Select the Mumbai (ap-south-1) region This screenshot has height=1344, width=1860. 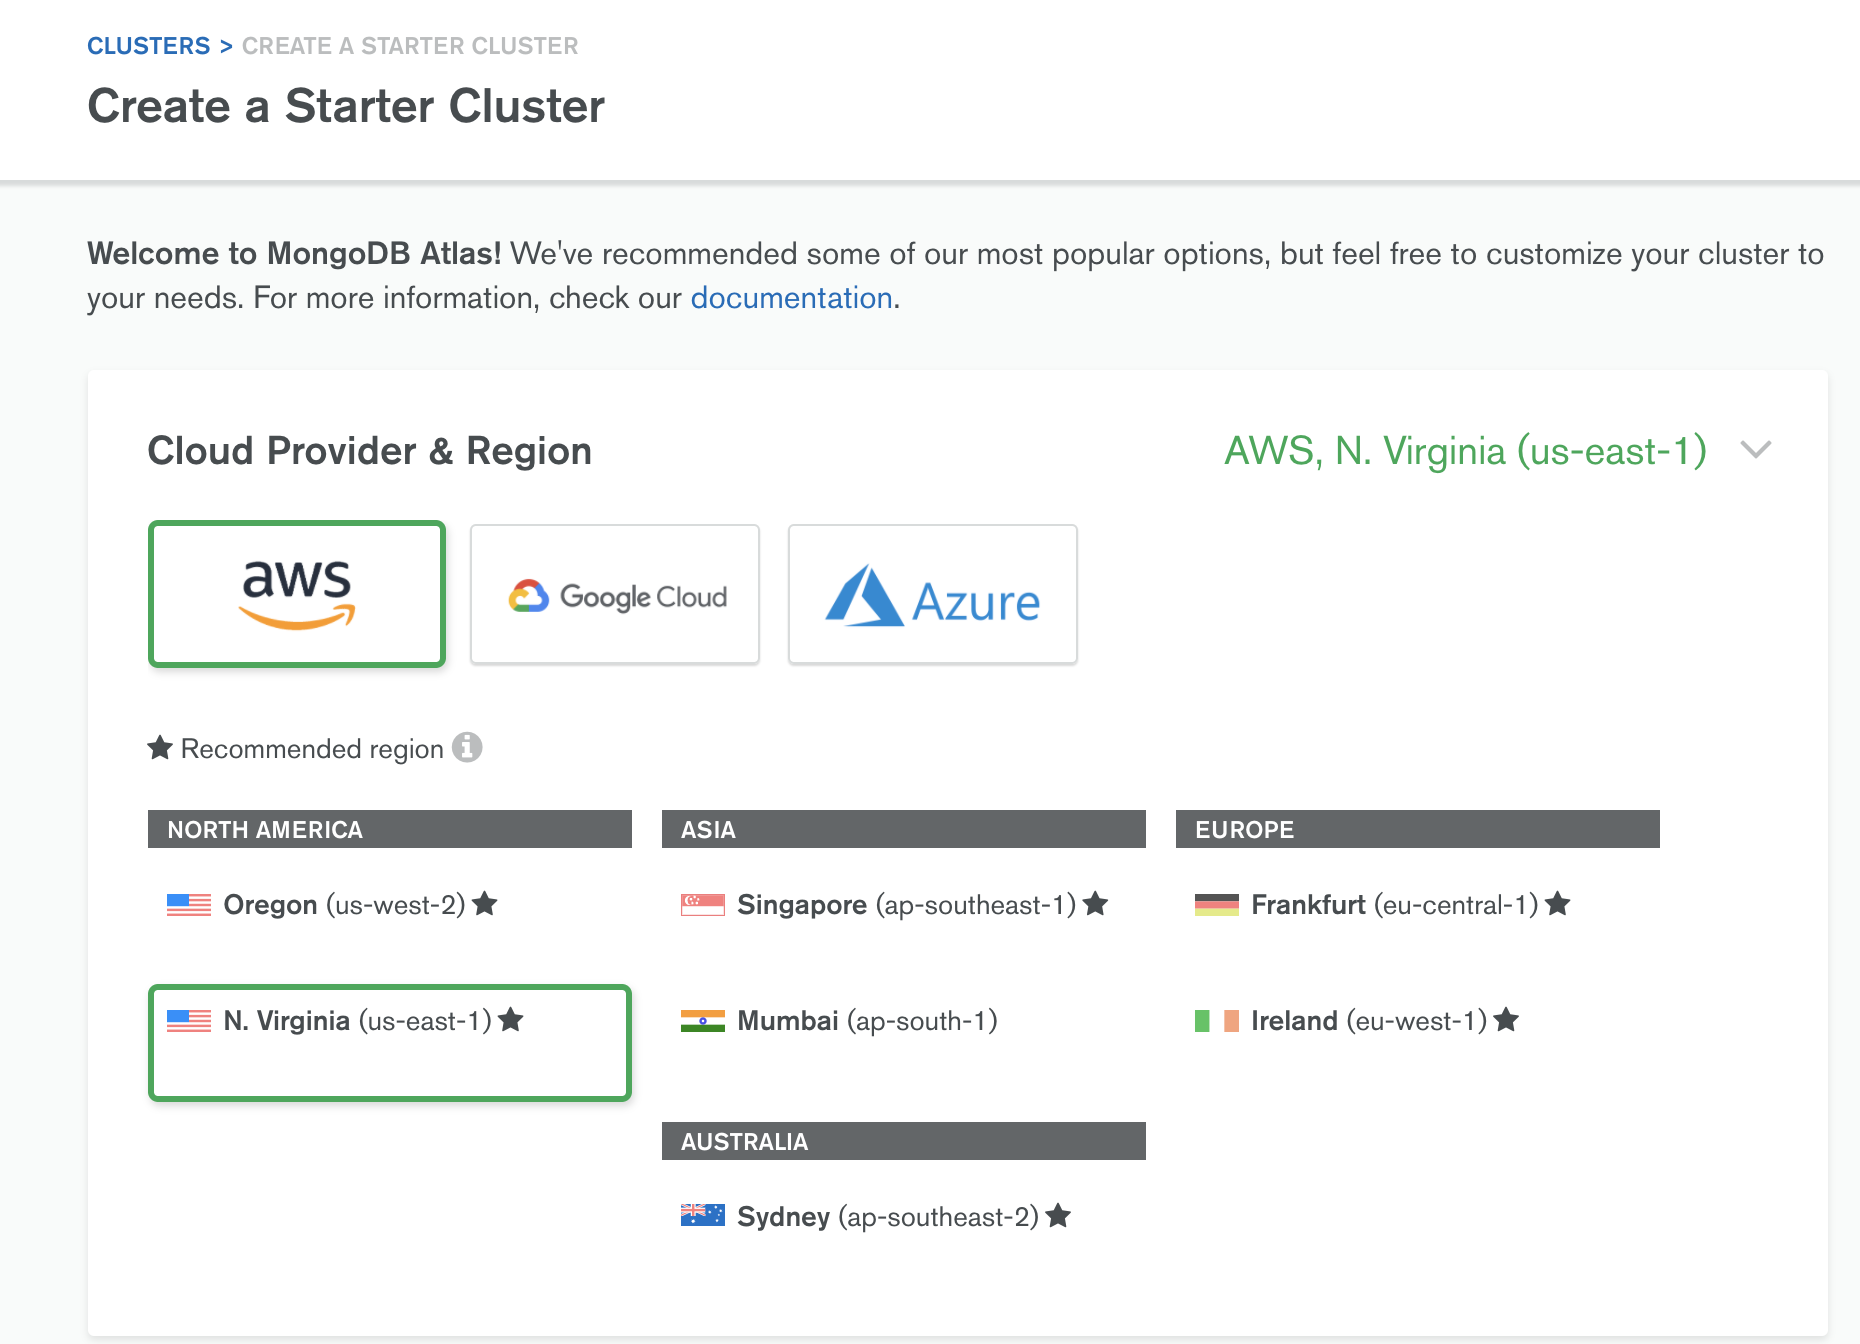(866, 1021)
